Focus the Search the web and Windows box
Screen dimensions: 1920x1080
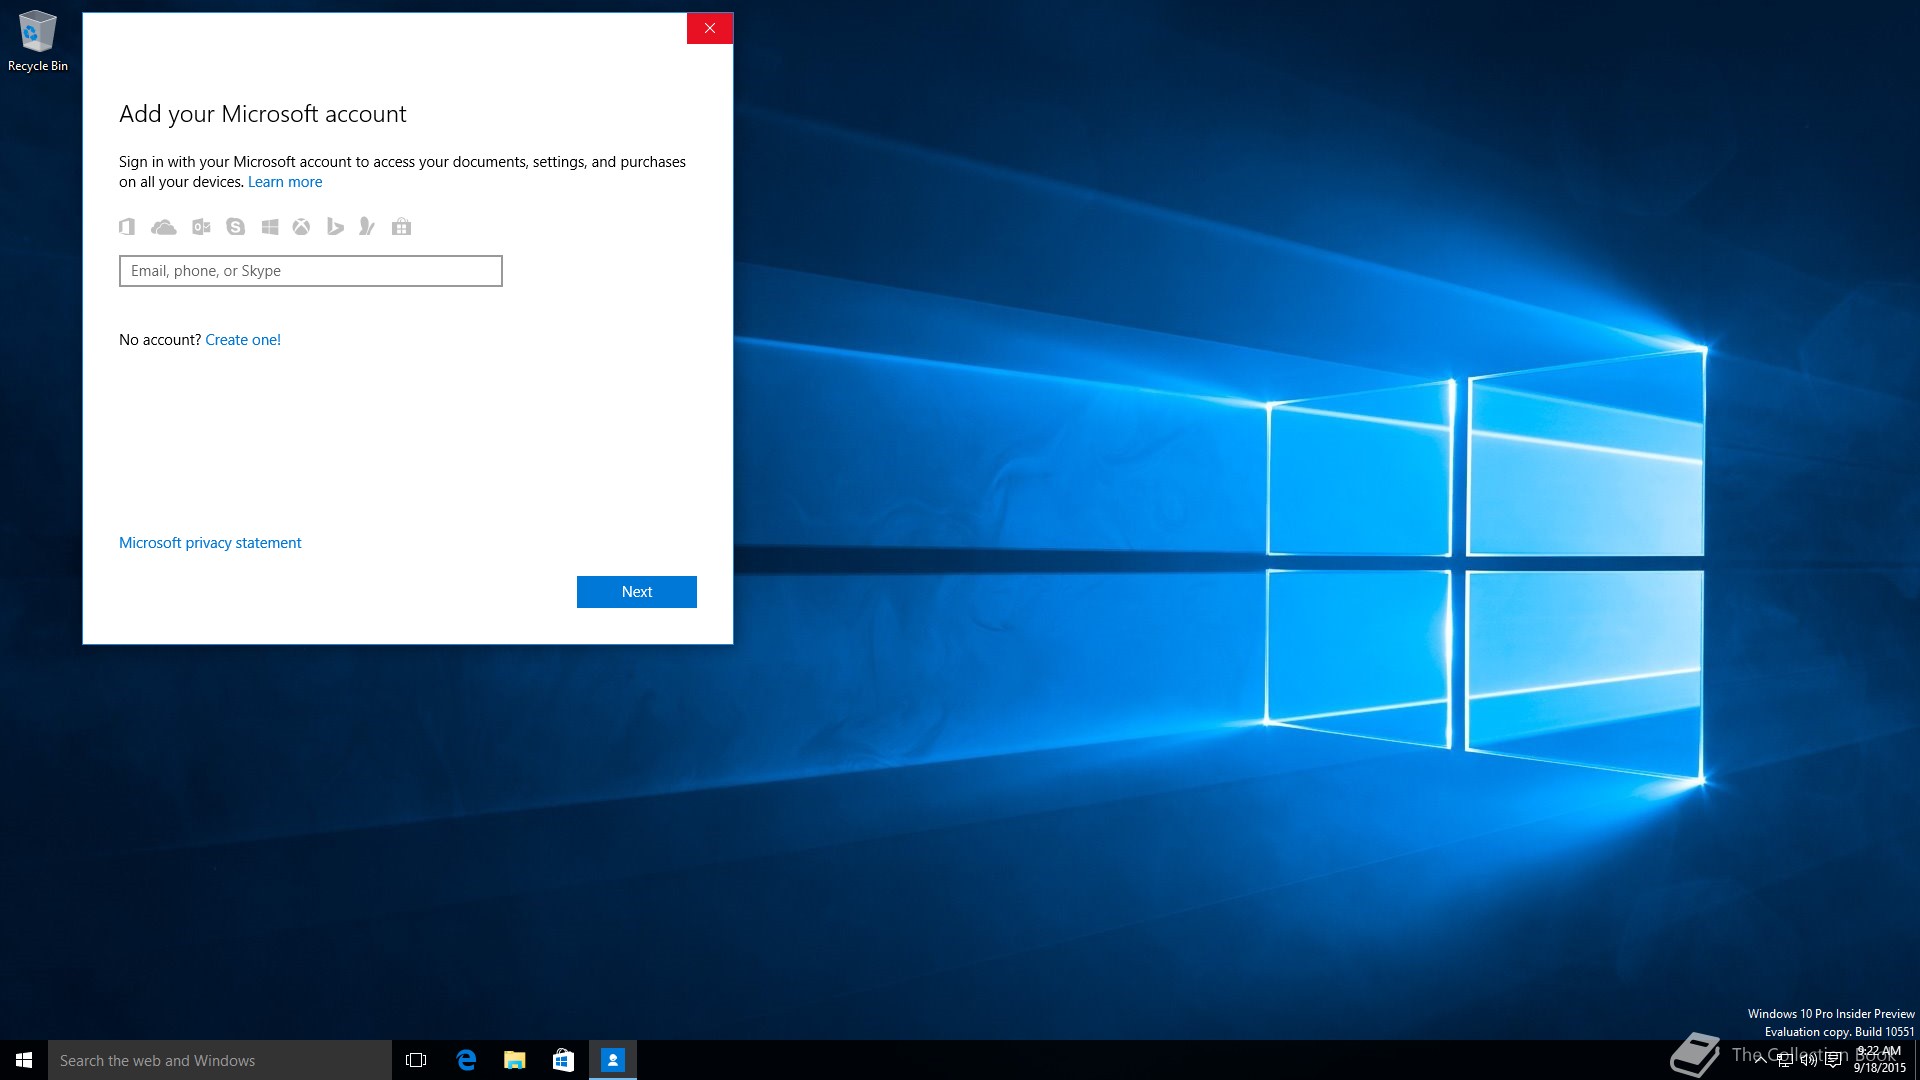[x=220, y=1060]
